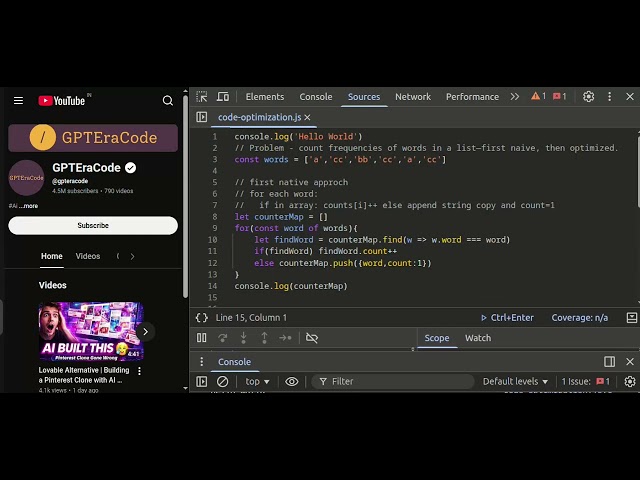Activate the inspect element picker

tap(202, 97)
